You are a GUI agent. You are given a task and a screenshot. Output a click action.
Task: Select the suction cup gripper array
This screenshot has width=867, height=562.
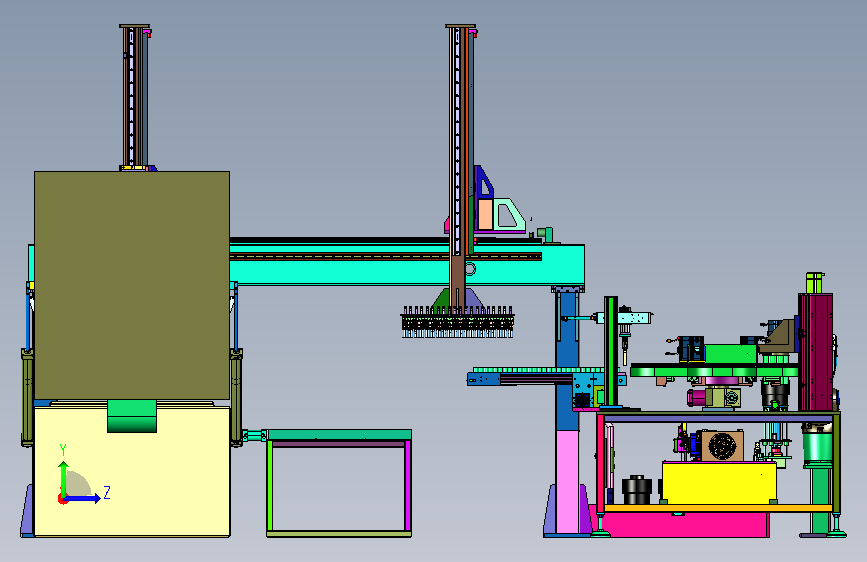click(x=458, y=322)
